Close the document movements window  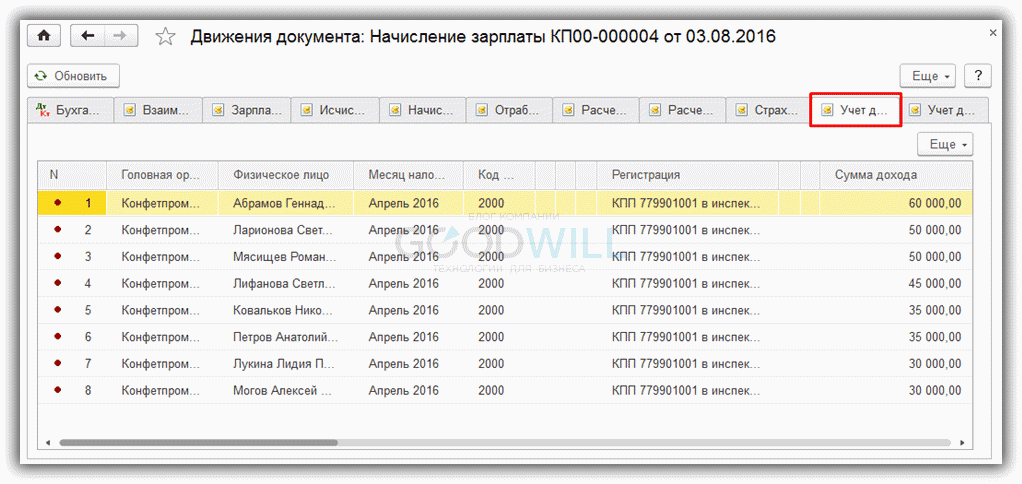point(993,34)
